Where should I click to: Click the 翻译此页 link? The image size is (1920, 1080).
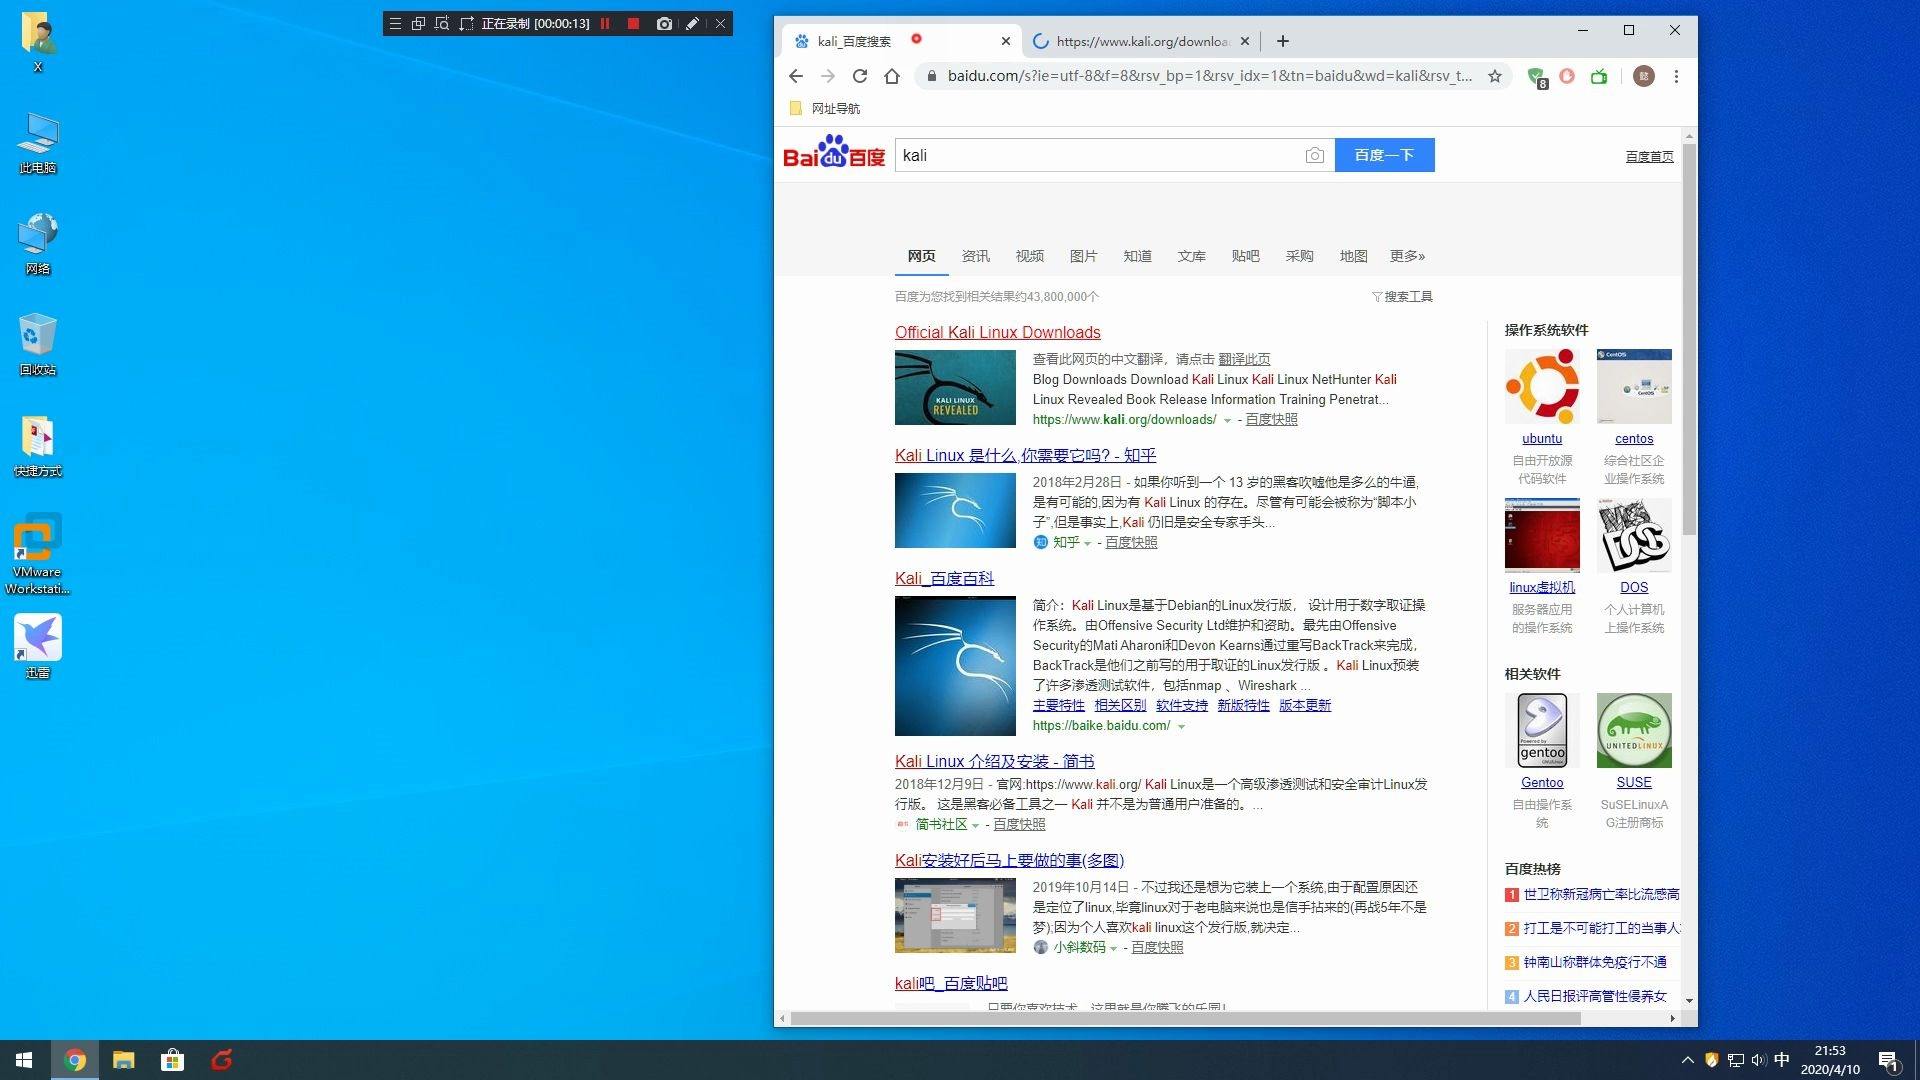pyautogui.click(x=1244, y=359)
